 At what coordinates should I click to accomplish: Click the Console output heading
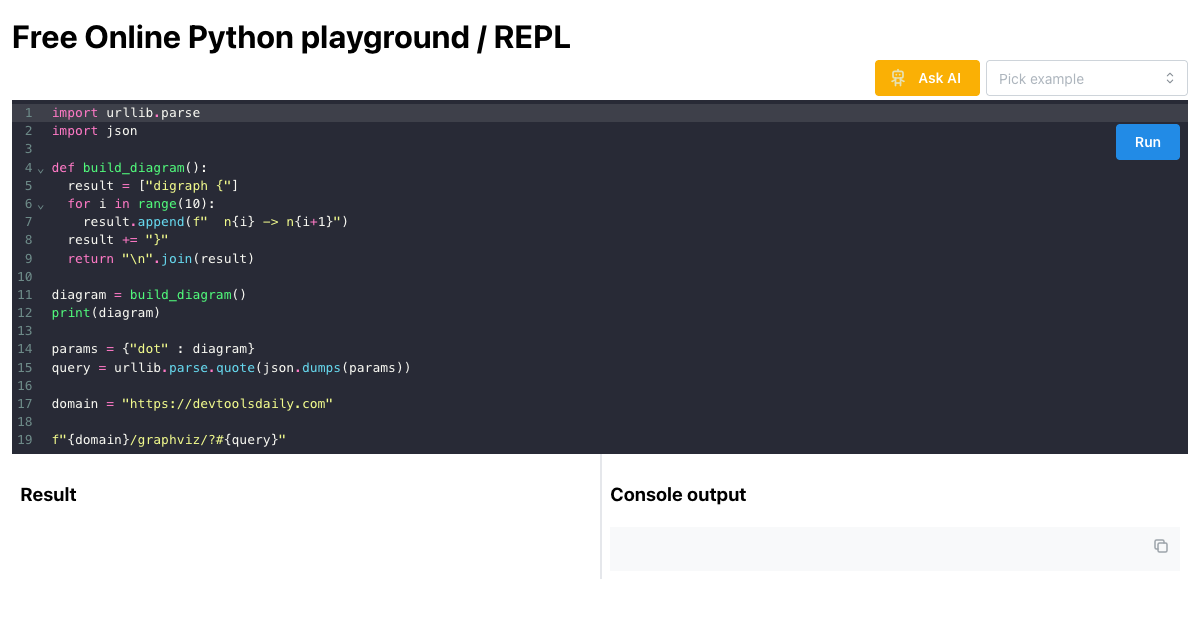tap(677, 494)
